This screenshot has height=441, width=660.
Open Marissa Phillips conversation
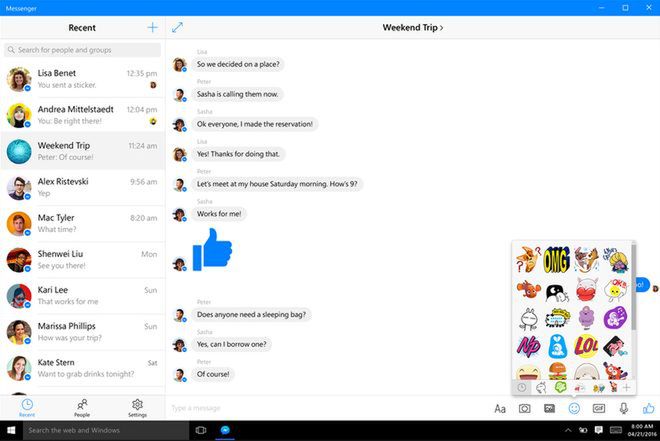click(x=82, y=332)
